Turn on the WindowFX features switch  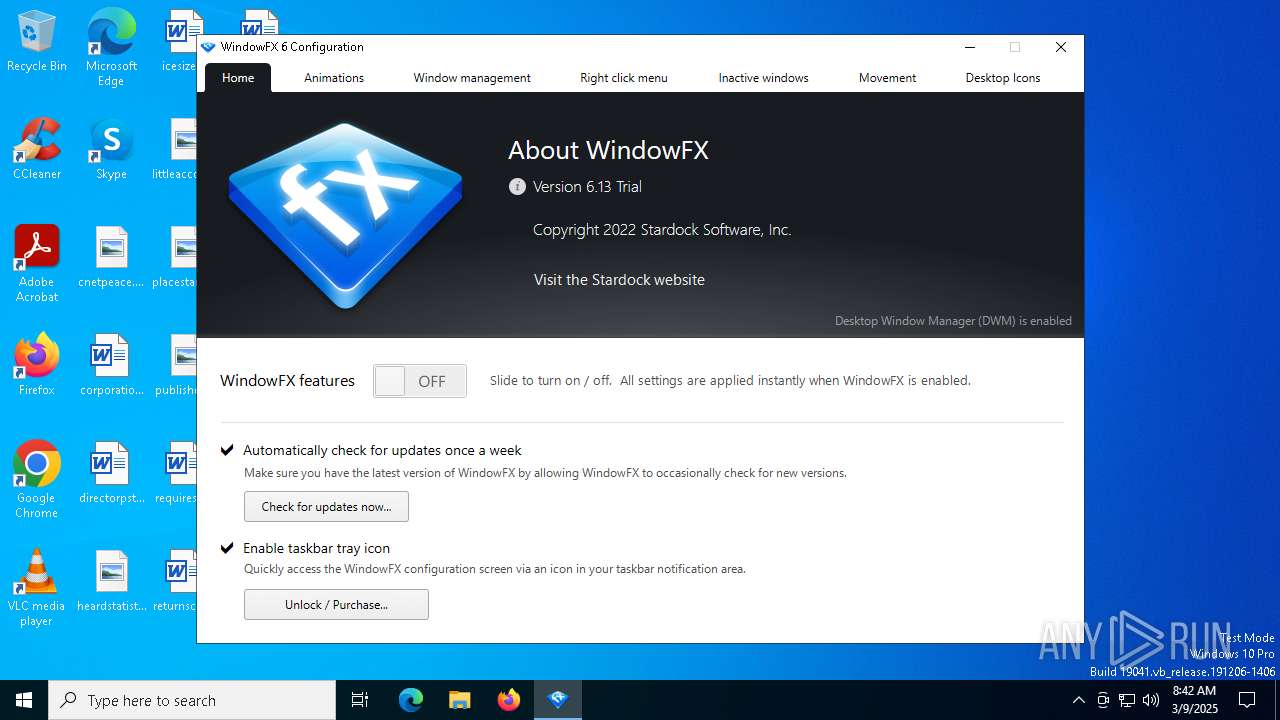pyautogui.click(x=420, y=381)
